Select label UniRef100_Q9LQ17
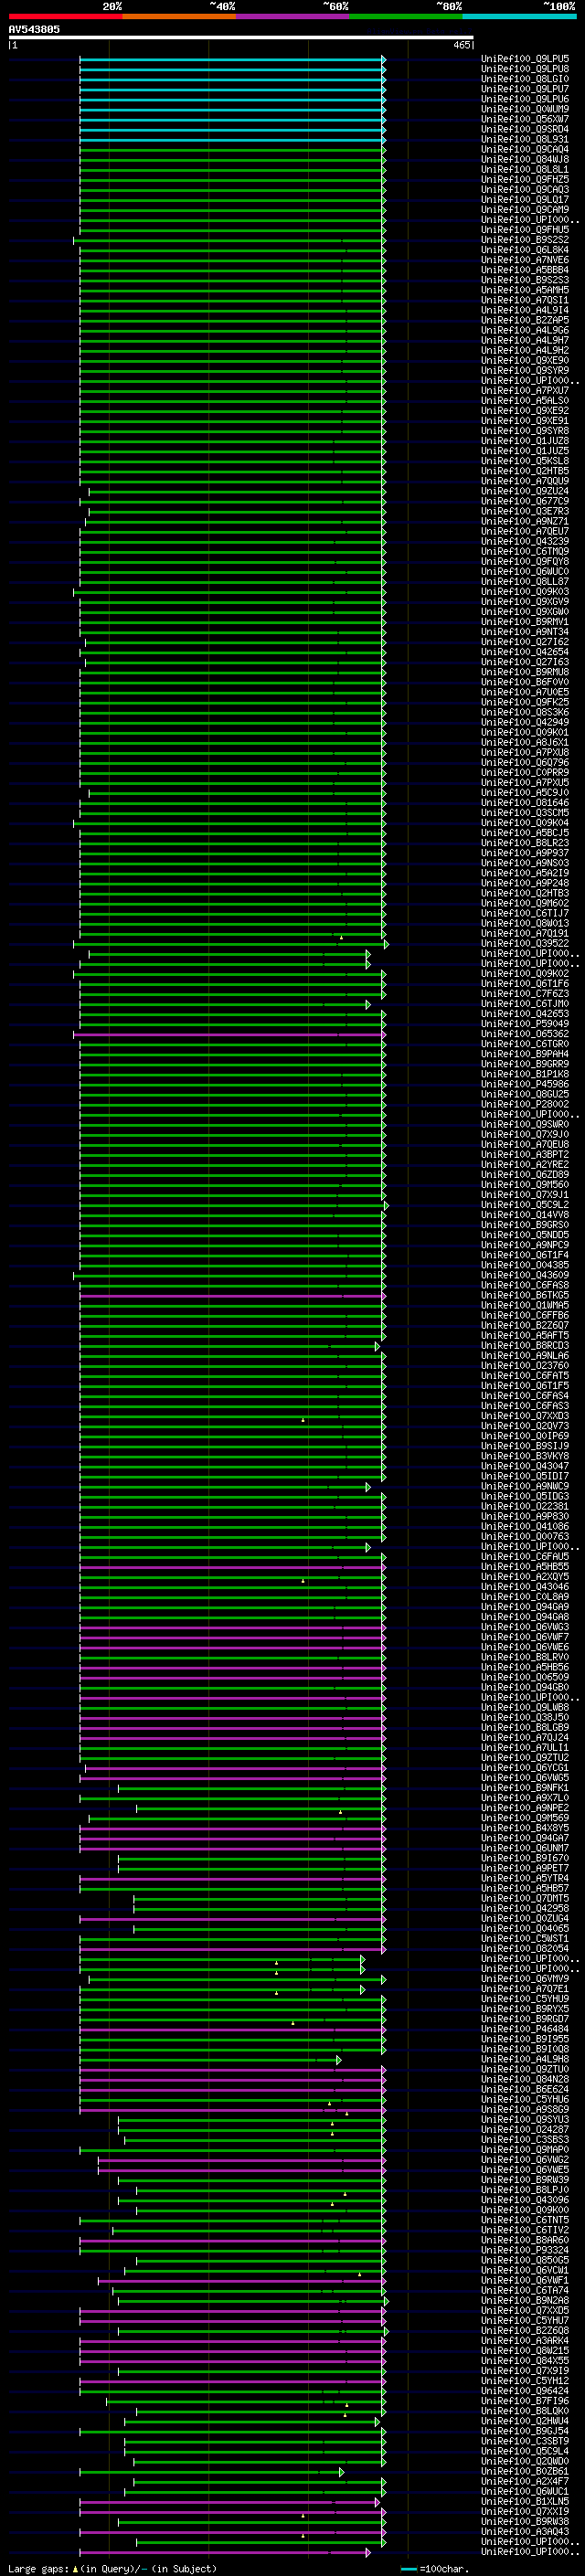Screen dimensions: 585x2576 click(x=525, y=199)
